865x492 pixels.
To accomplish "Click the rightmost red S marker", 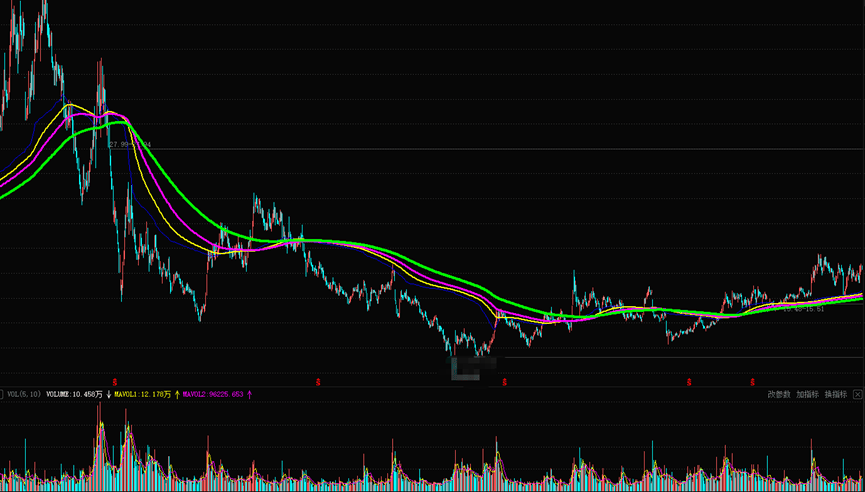I will pos(752,381).
